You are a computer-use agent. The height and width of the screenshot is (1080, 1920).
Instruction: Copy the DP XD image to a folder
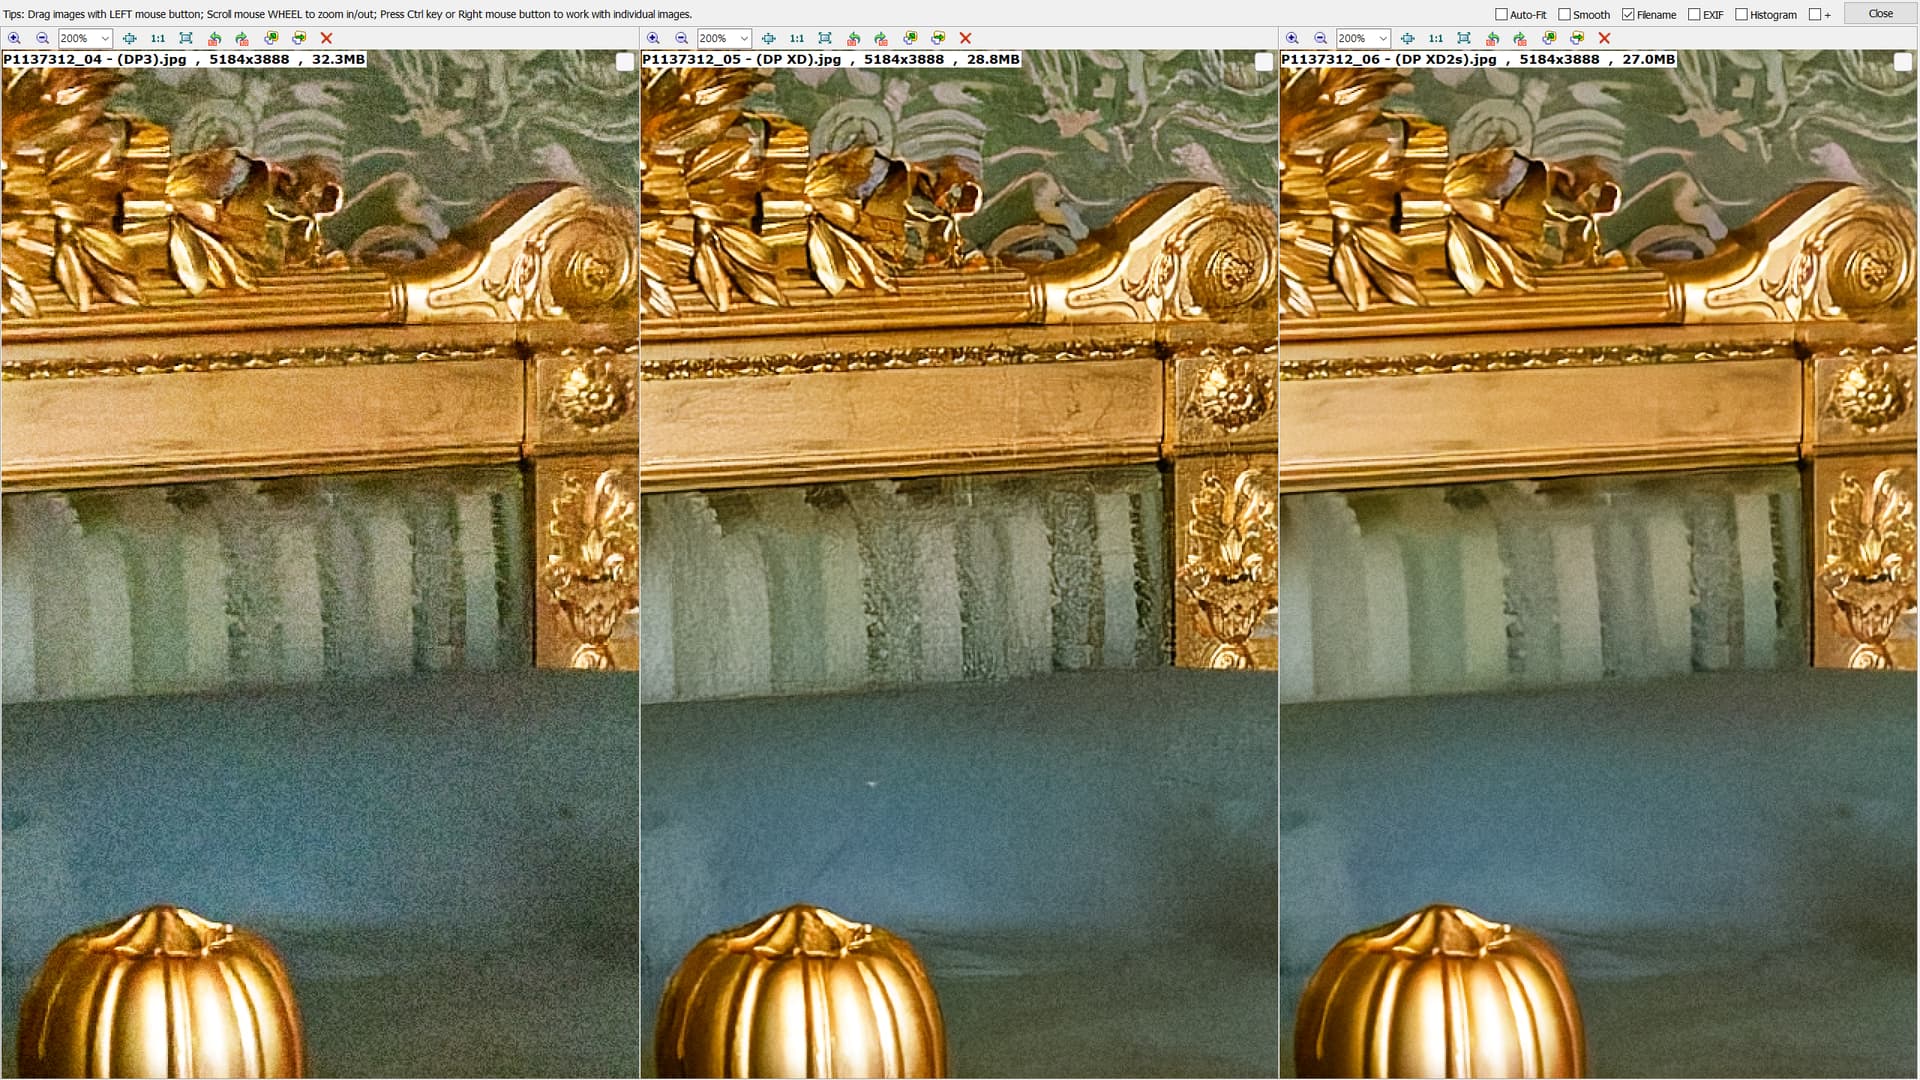click(910, 38)
